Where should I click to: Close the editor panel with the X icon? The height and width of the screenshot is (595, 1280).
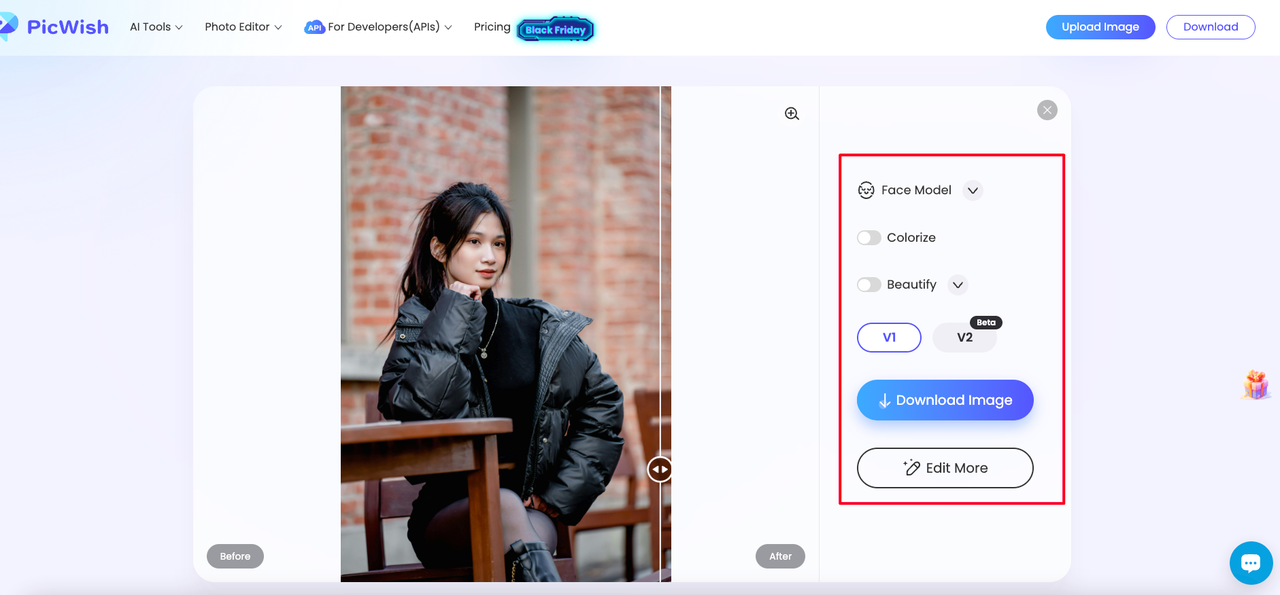point(1047,110)
